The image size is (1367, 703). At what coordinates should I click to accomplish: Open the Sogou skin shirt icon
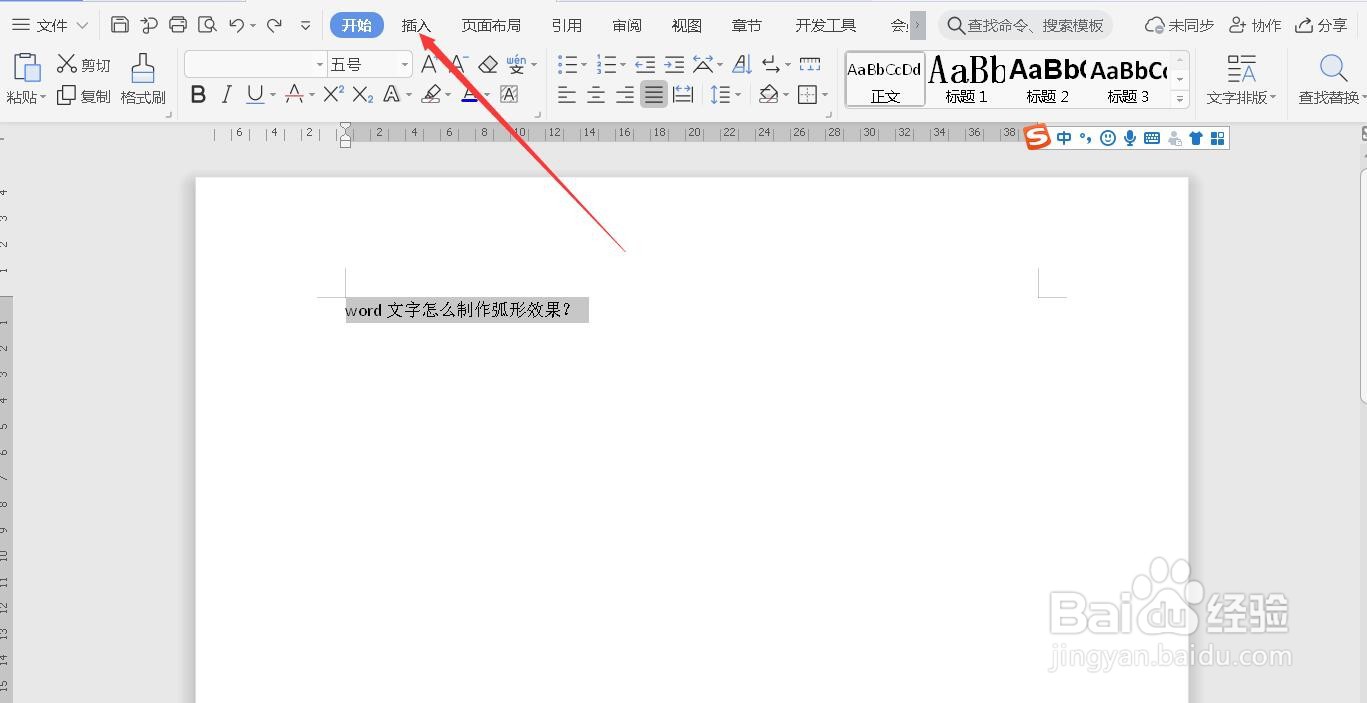1196,138
